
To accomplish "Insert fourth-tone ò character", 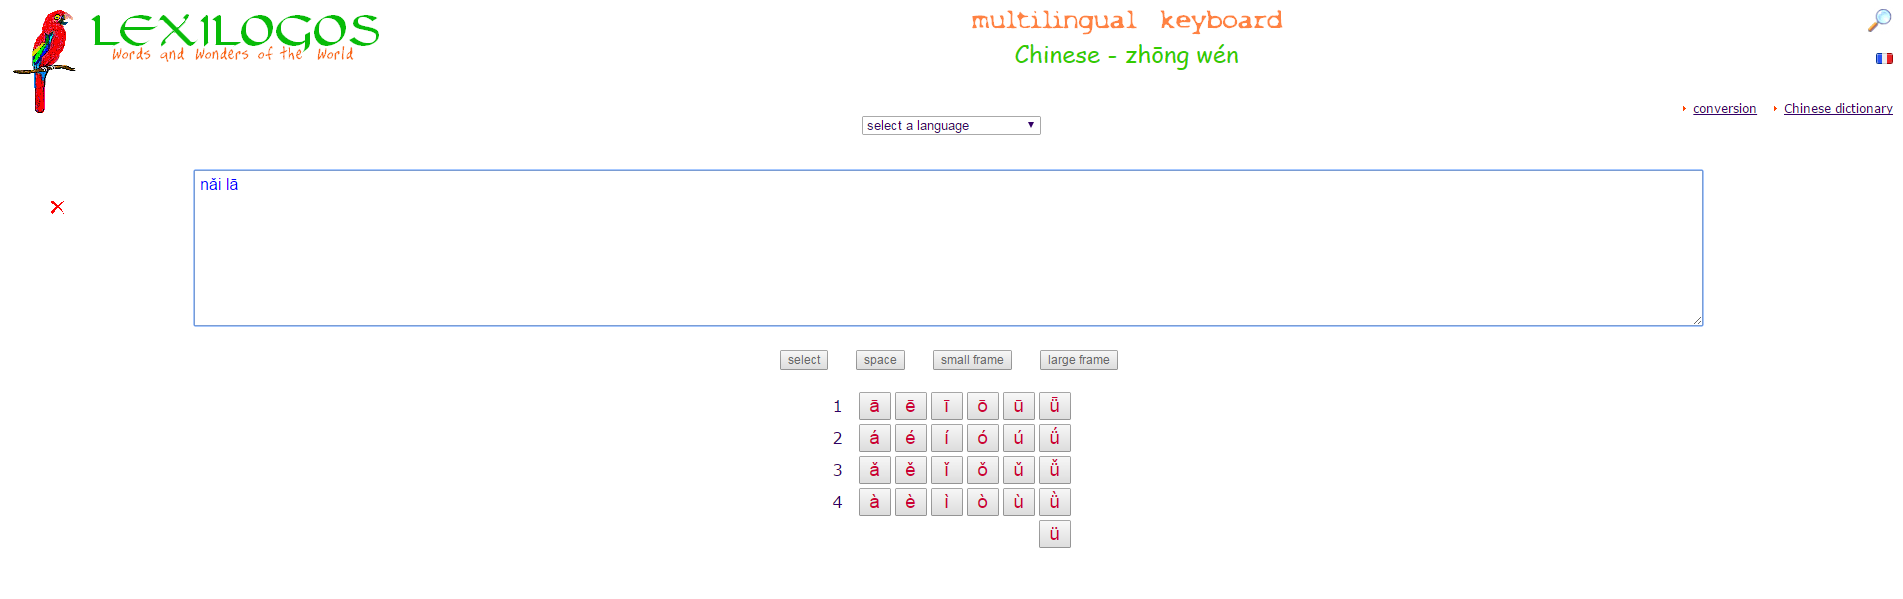I will click(982, 502).
